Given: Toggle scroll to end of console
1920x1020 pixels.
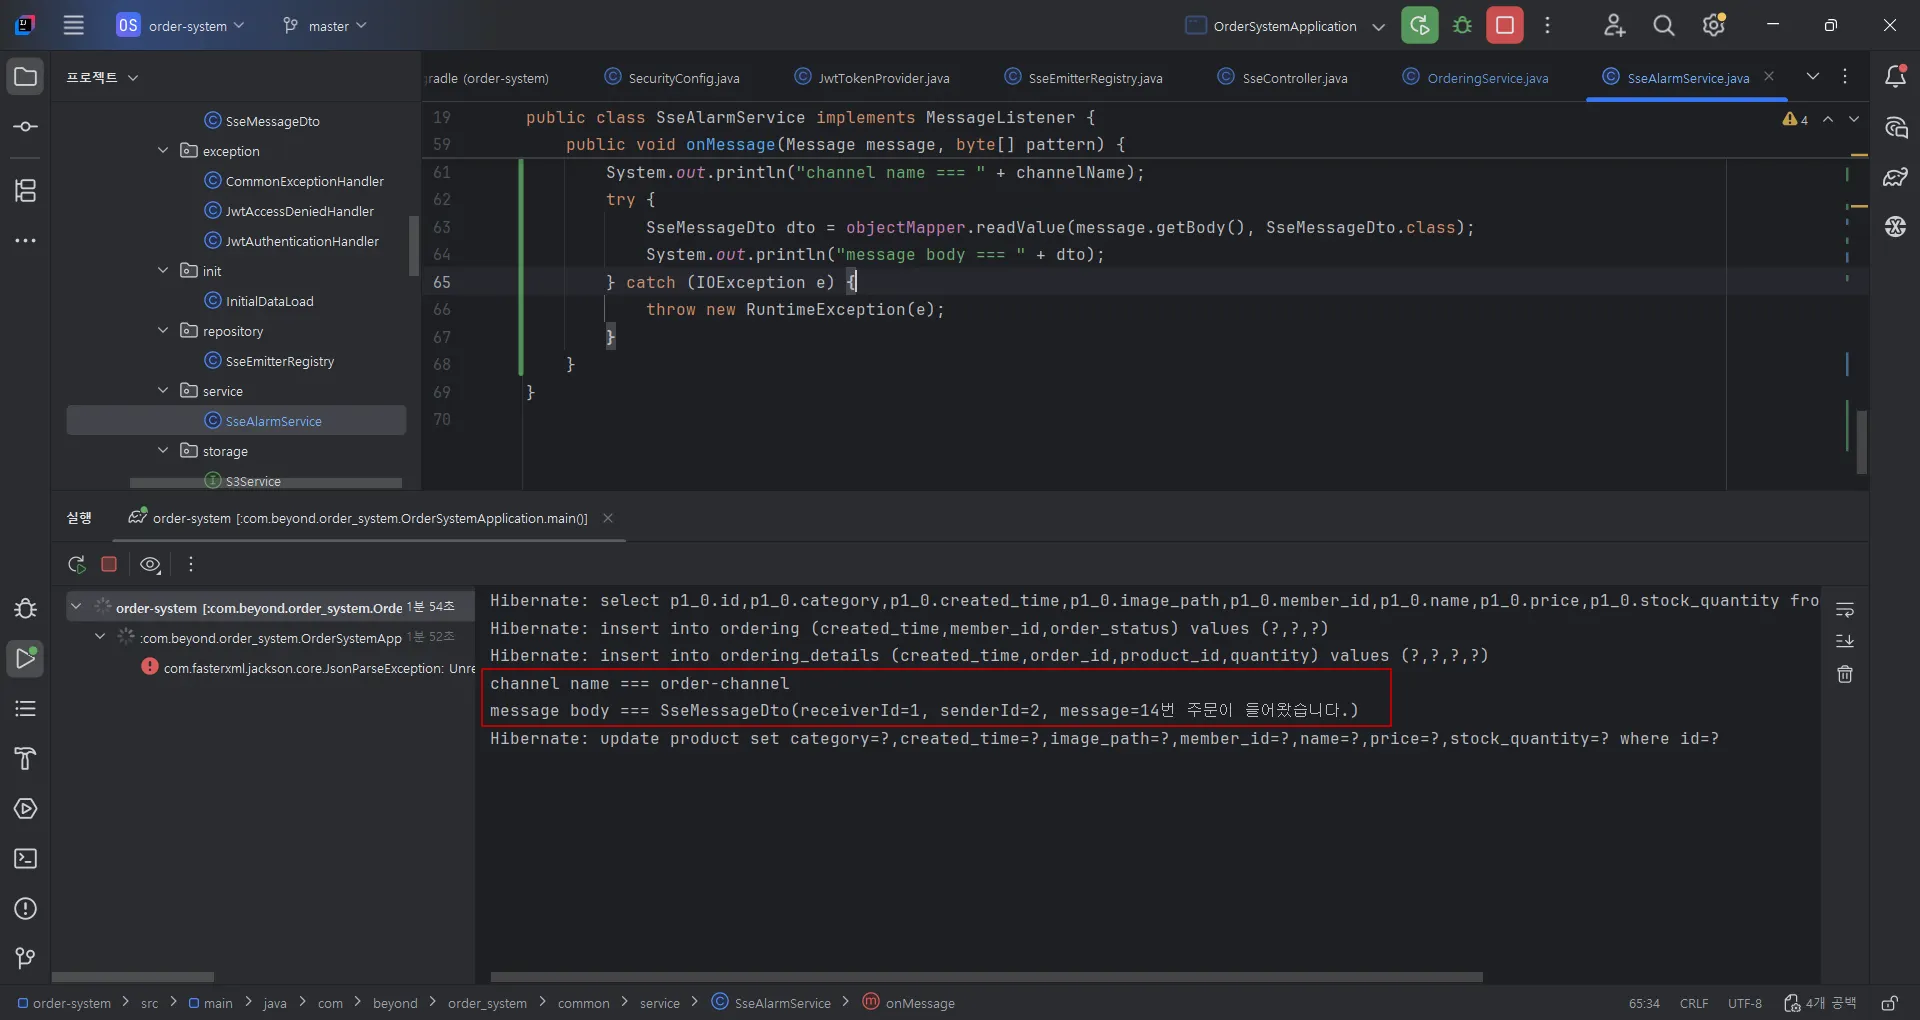Looking at the screenshot, I should click(1845, 641).
